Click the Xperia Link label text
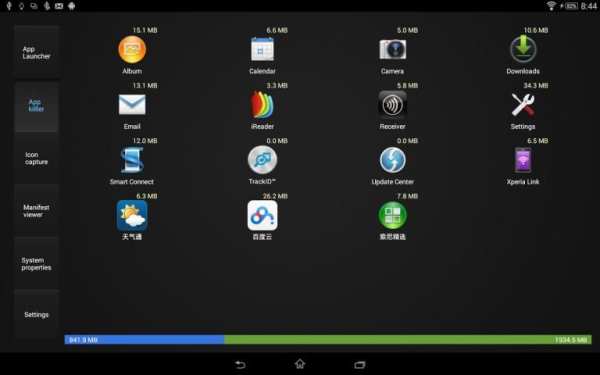 [523, 182]
